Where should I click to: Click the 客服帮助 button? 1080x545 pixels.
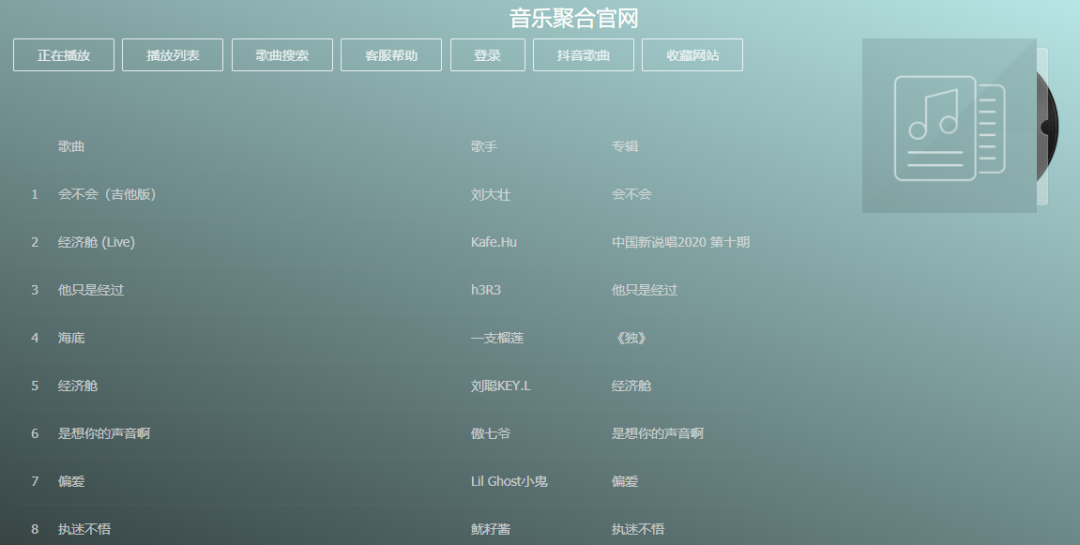391,55
